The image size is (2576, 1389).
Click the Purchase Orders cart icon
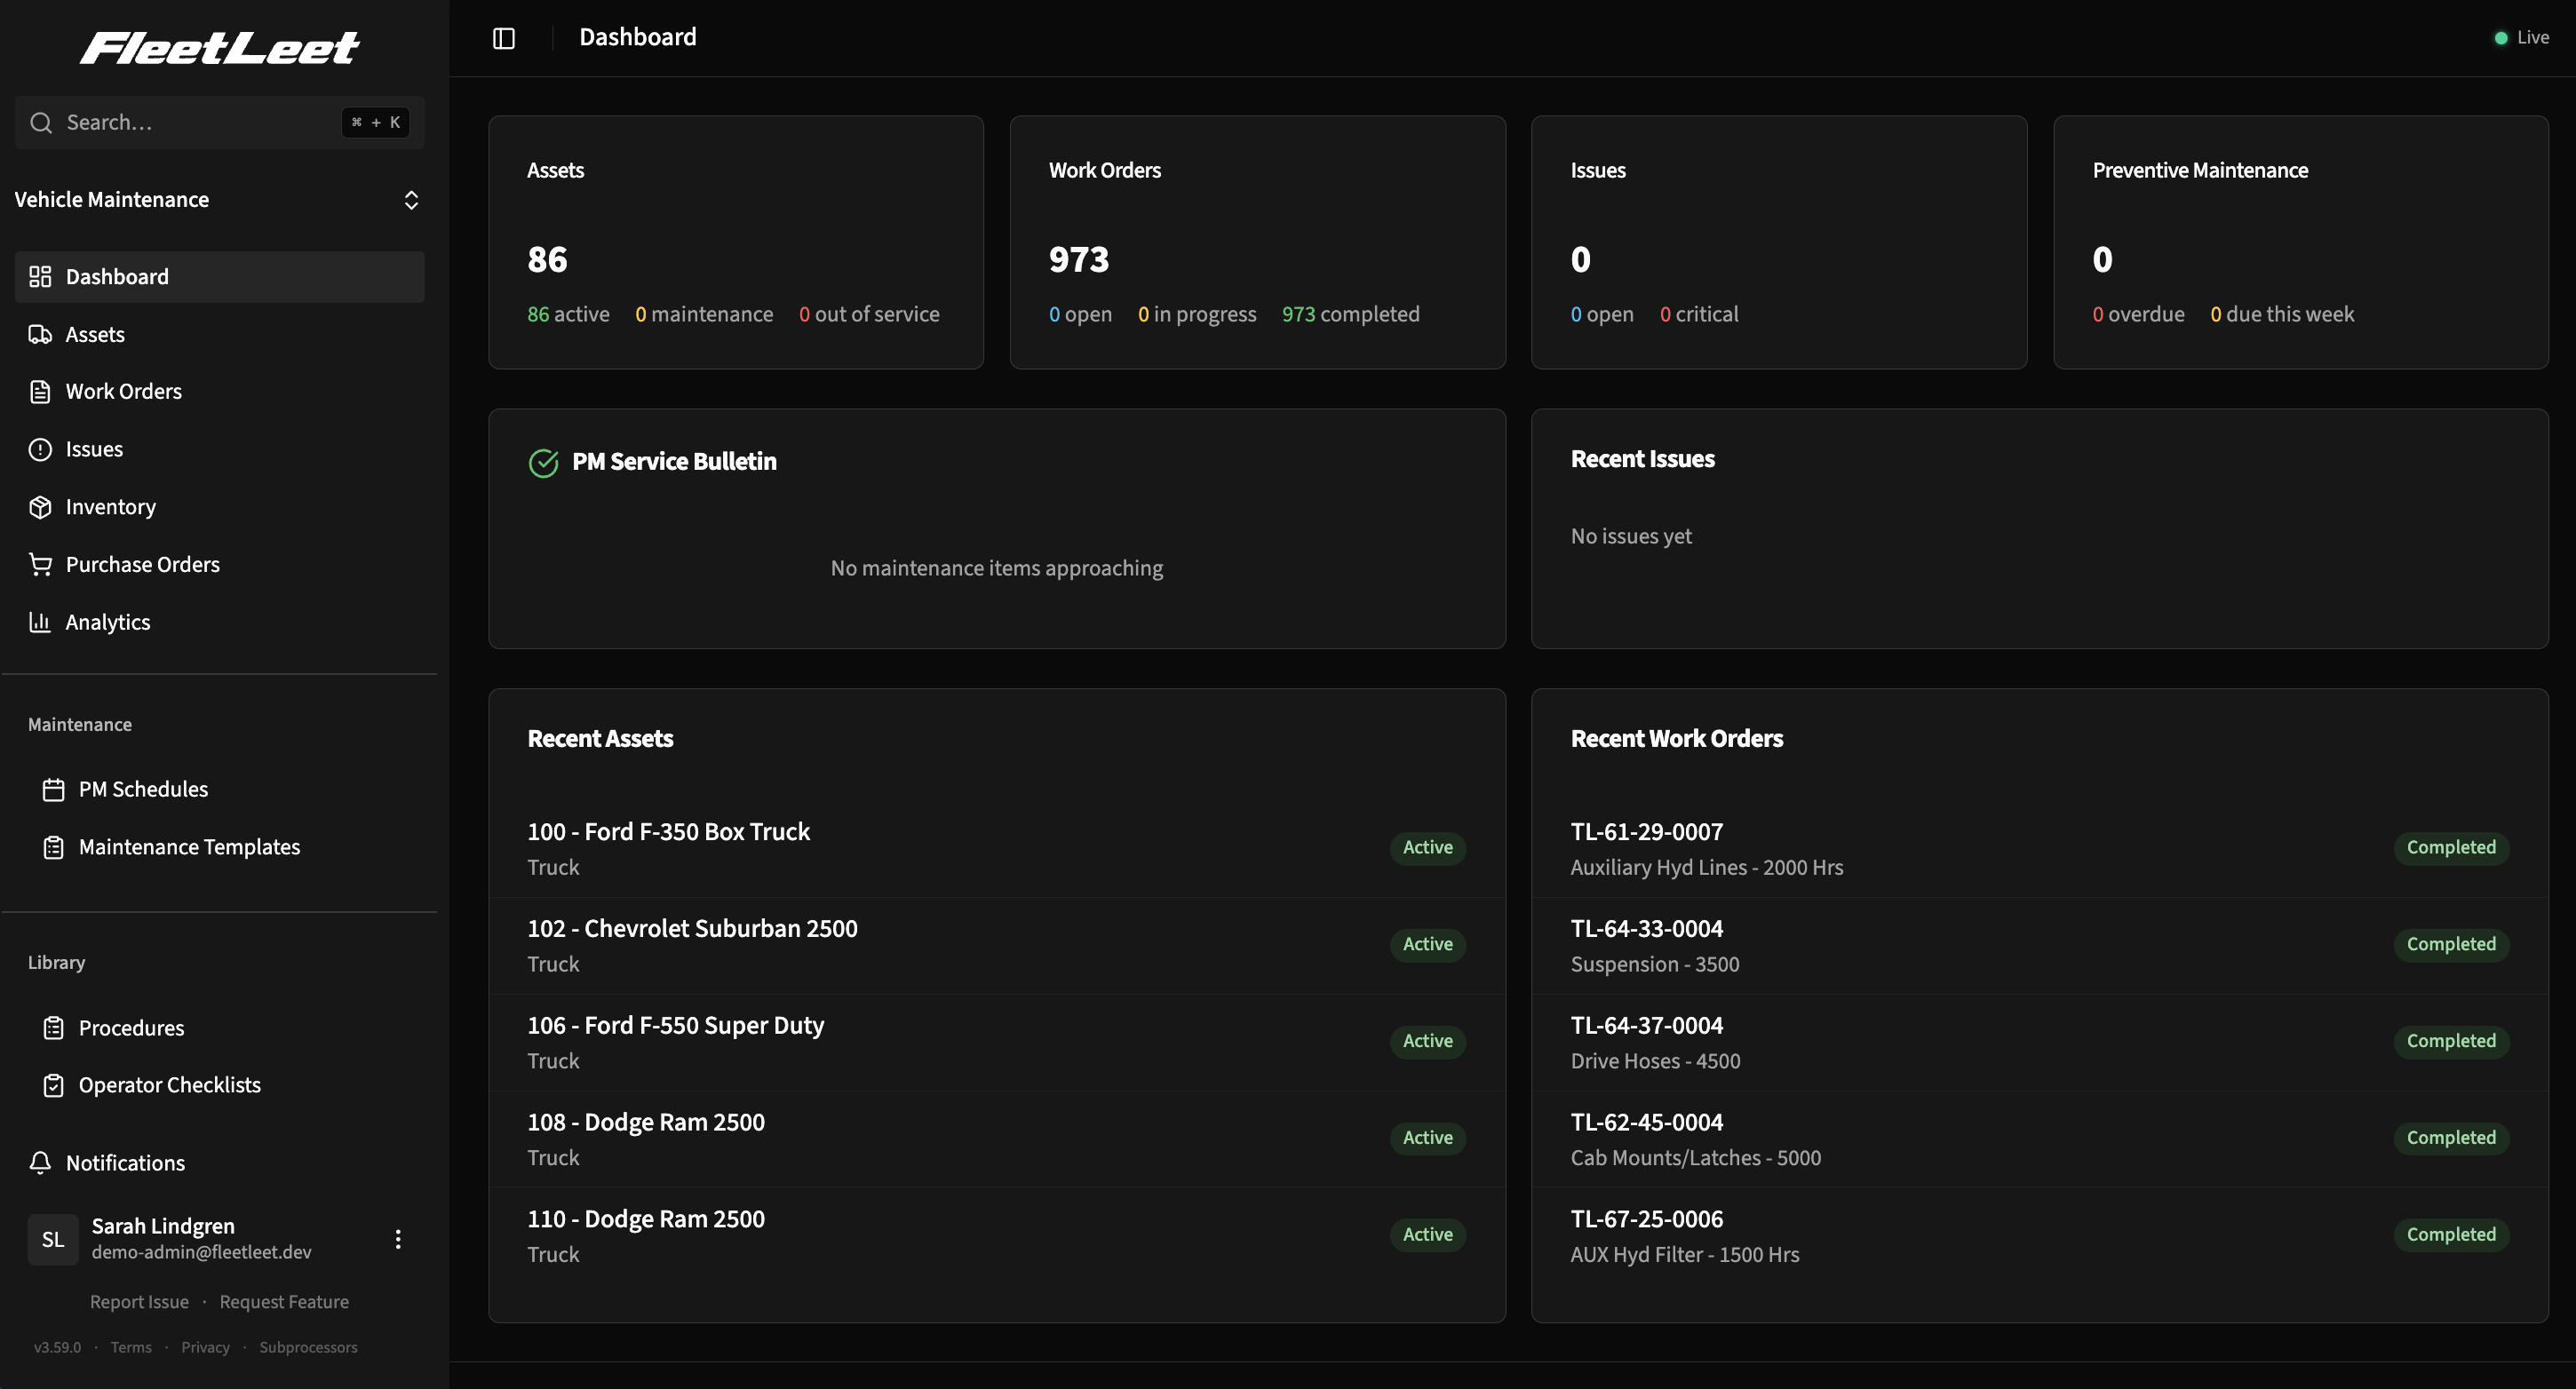click(40, 565)
